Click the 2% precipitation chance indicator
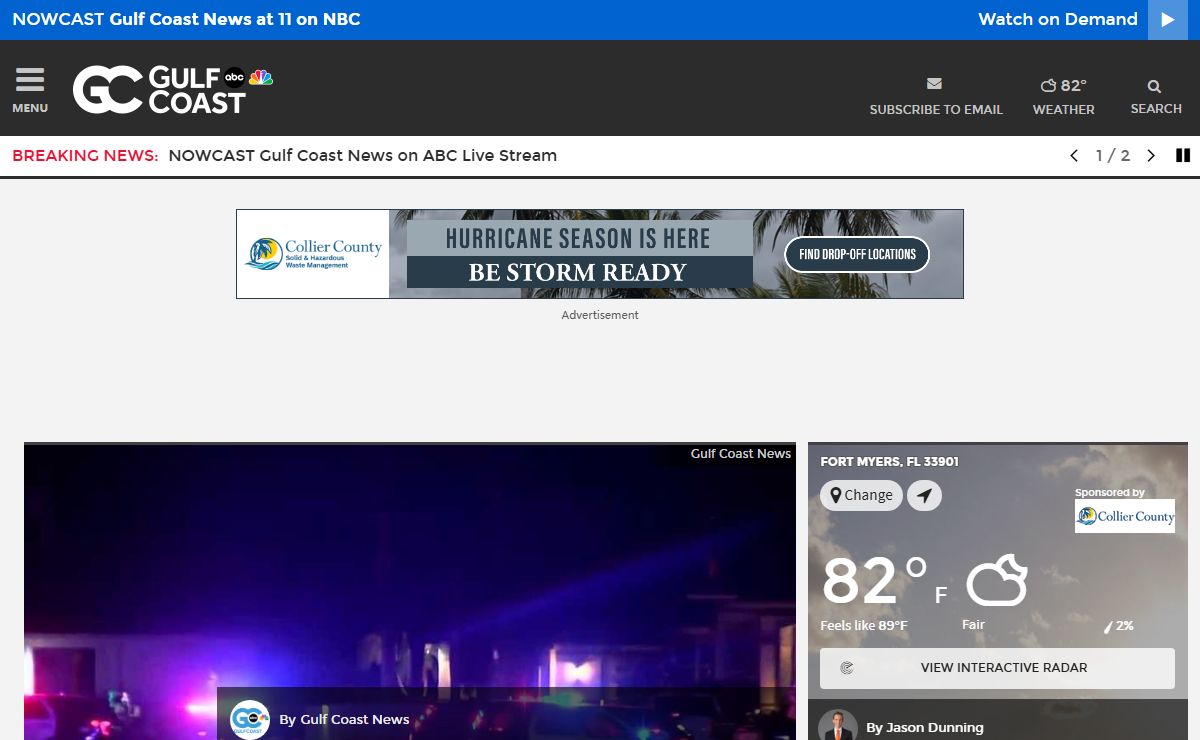The height and width of the screenshot is (740, 1200). (x=1118, y=626)
